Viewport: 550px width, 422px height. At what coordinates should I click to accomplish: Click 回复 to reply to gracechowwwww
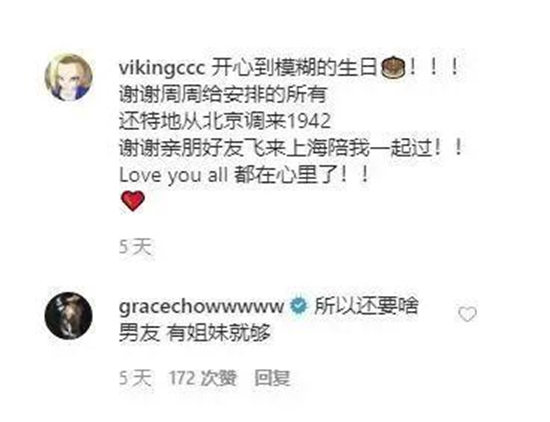(273, 378)
